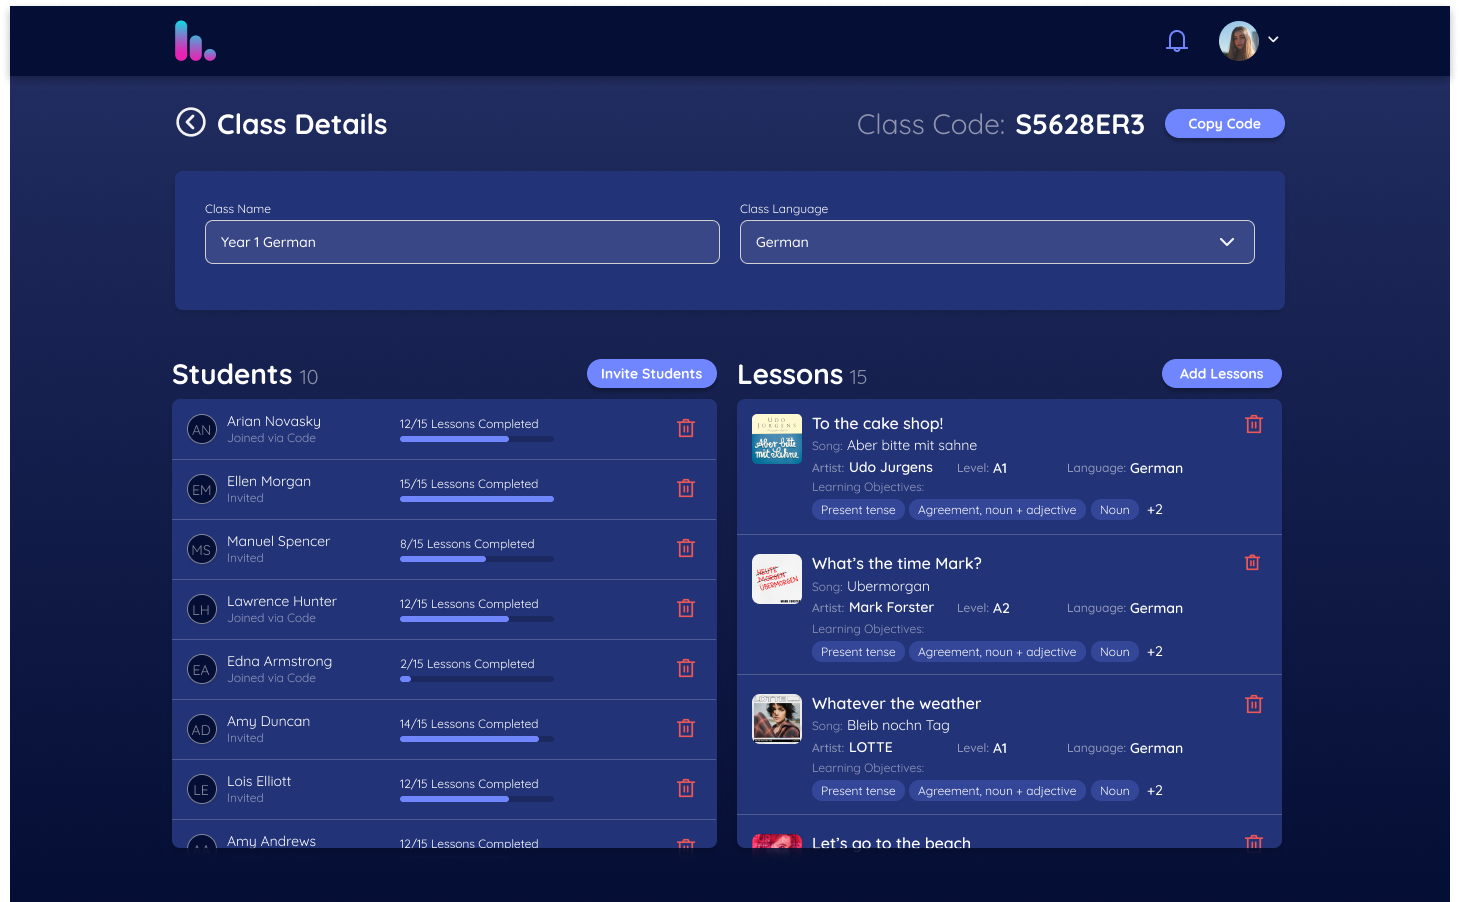Select student name Ellen Morgan
The height and width of the screenshot is (902, 1460).
click(269, 482)
